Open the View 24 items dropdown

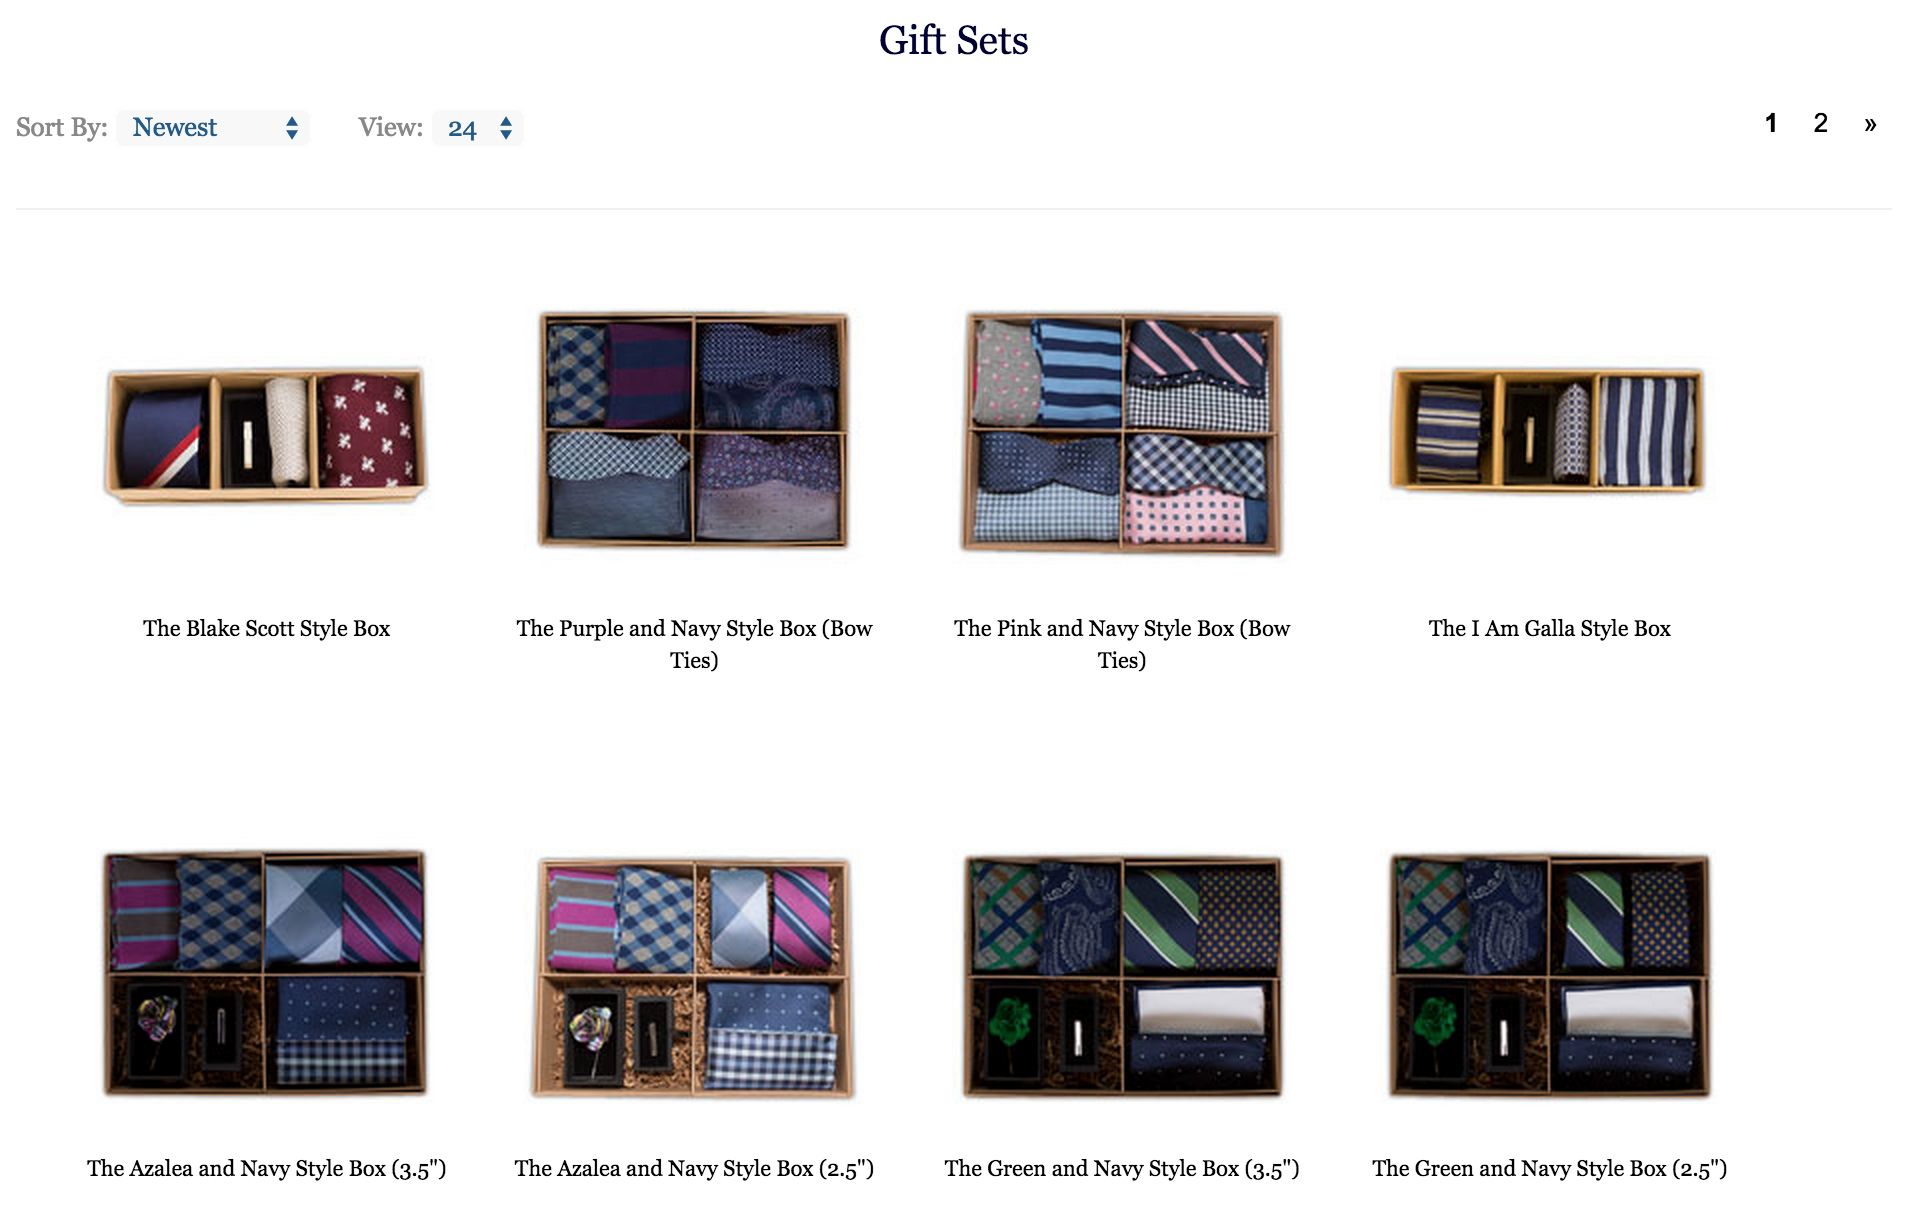(478, 128)
